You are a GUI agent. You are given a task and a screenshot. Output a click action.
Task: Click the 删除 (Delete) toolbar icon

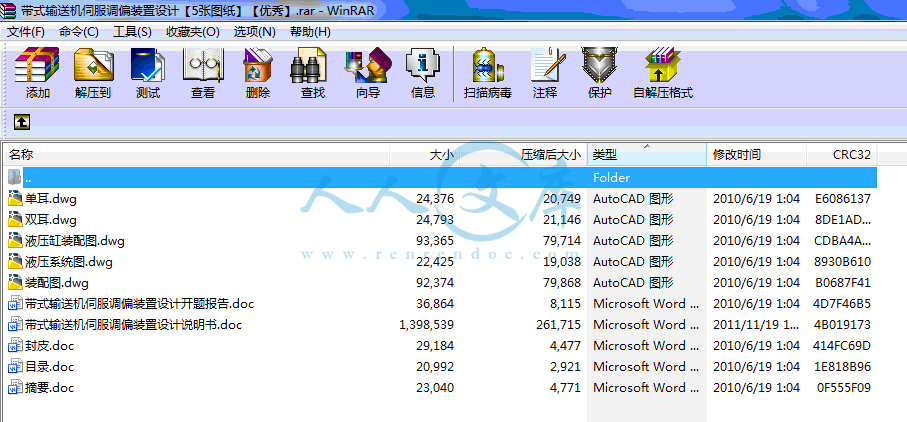point(257,65)
